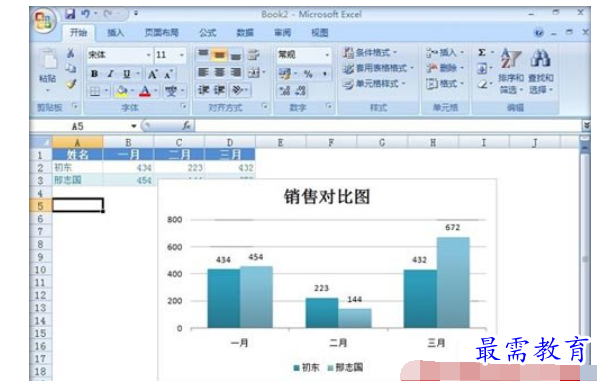Open text orientation options
This screenshot has height=381, width=597.
coord(238,90)
